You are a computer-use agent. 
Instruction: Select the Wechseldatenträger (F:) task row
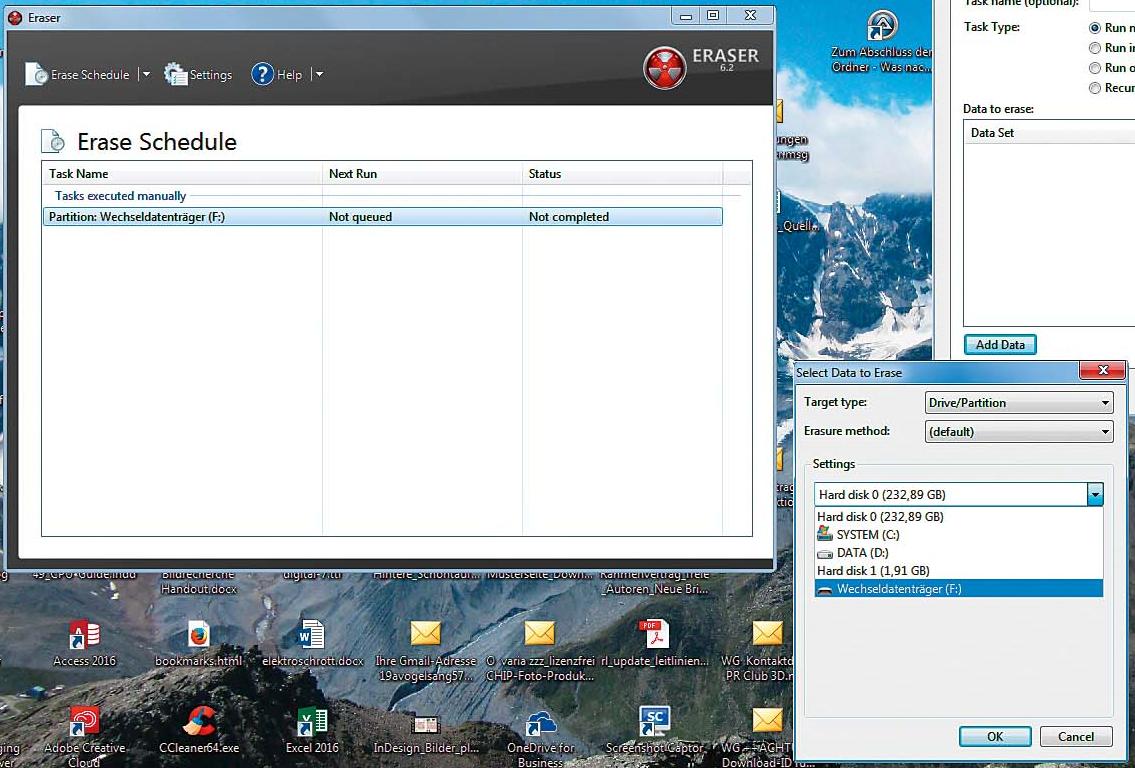tap(382, 217)
